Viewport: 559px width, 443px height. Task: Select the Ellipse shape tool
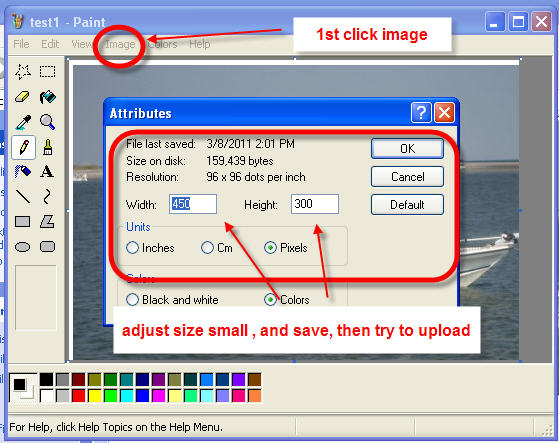pos(23,247)
